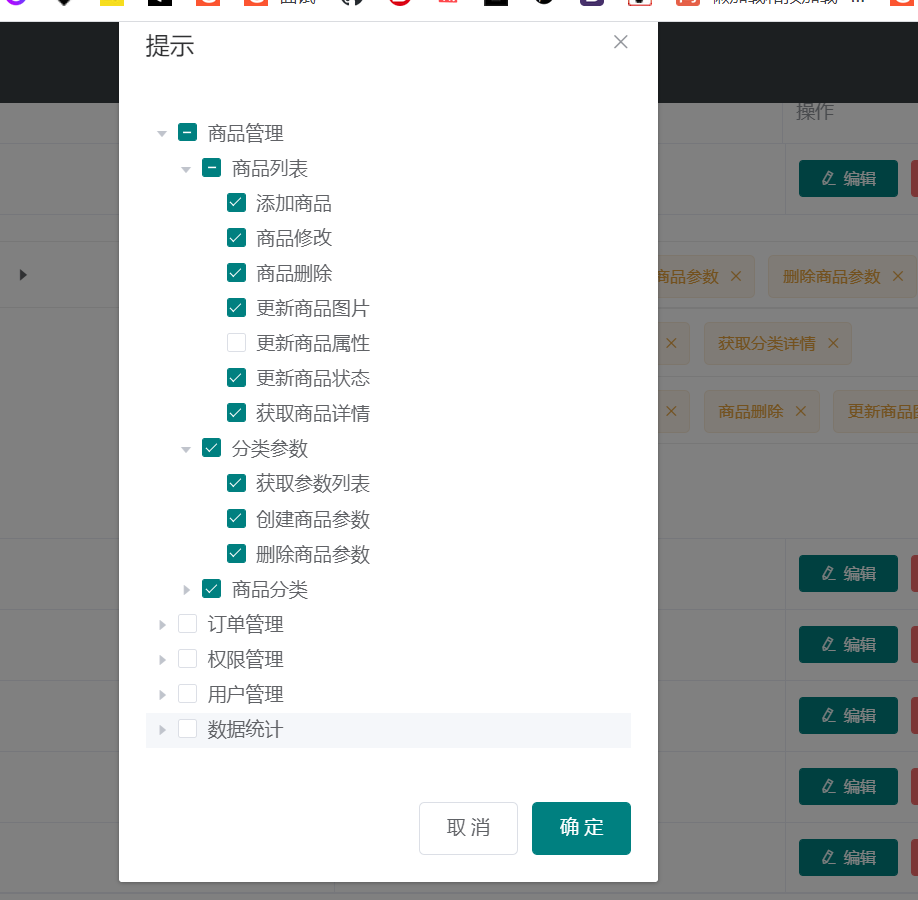Uncheck the 获取商品详情 checkbox
Image resolution: width=918 pixels, height=900 pixels.
[x=237, y=413]
